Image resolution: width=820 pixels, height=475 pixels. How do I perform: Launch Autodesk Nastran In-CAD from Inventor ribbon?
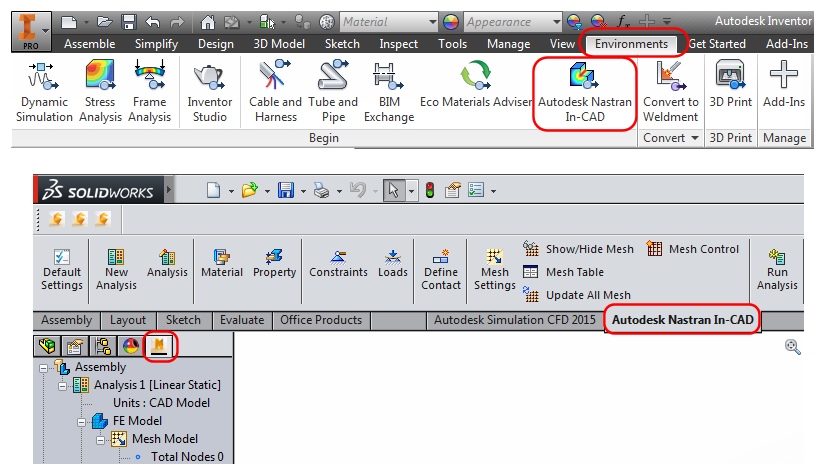[585, 93]
